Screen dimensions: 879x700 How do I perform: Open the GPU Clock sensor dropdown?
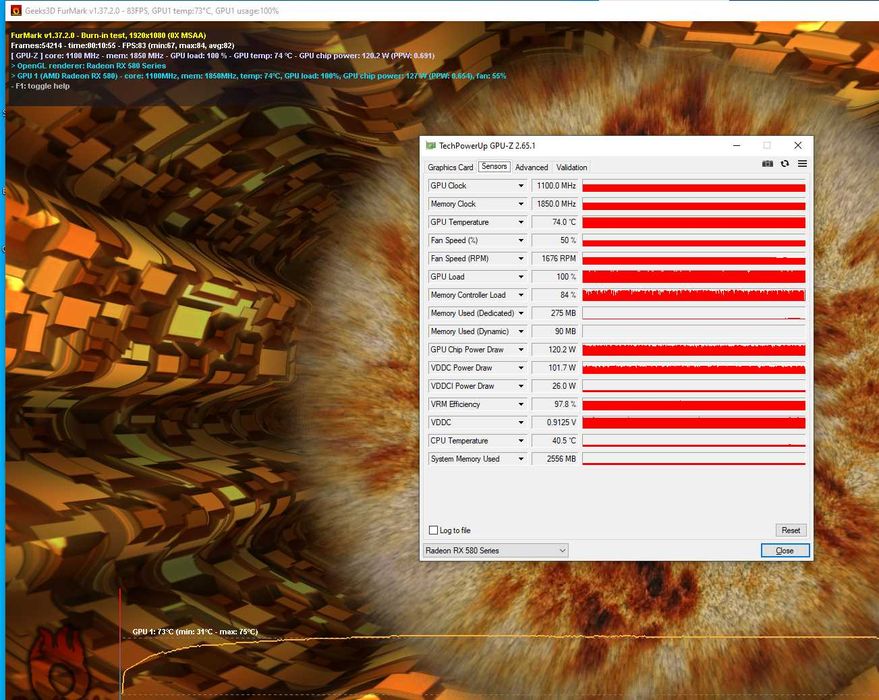pos(521,186)
